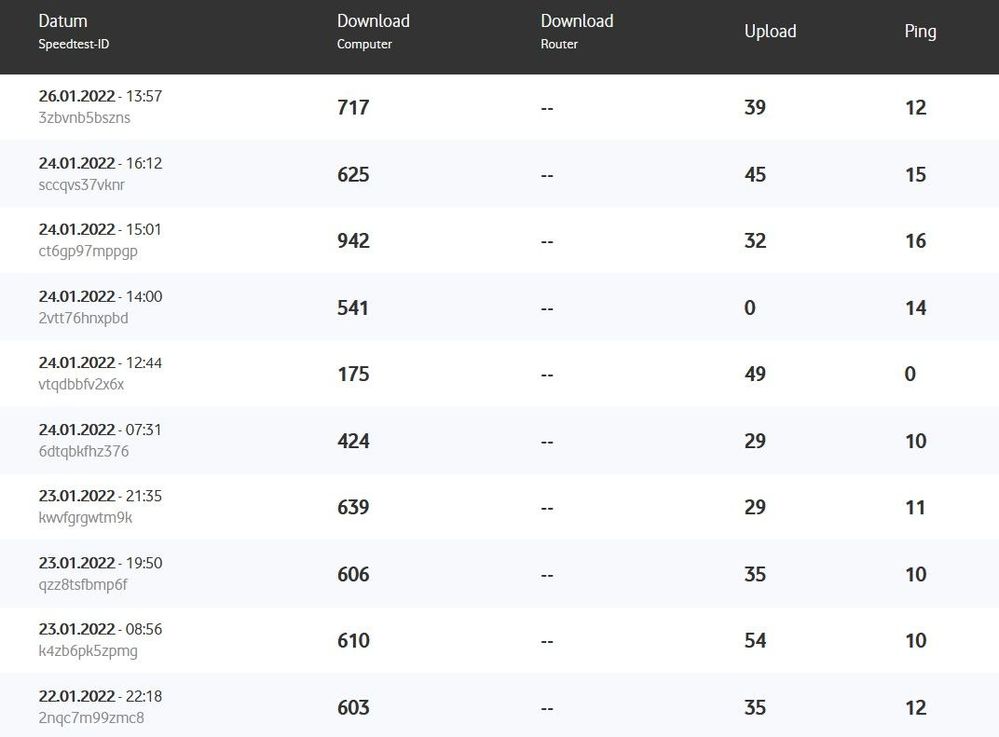Click the download value 717

point(353,107)
